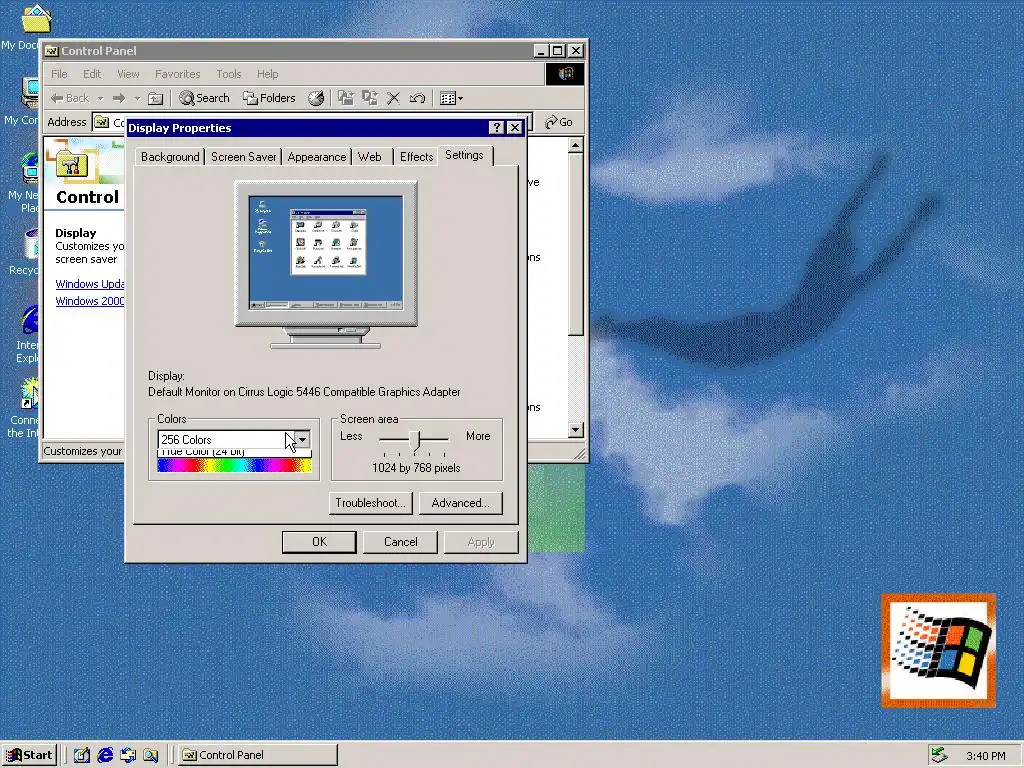
Task: Click the scroll down arrow in Control Panel
Action: tap(575, 430)
